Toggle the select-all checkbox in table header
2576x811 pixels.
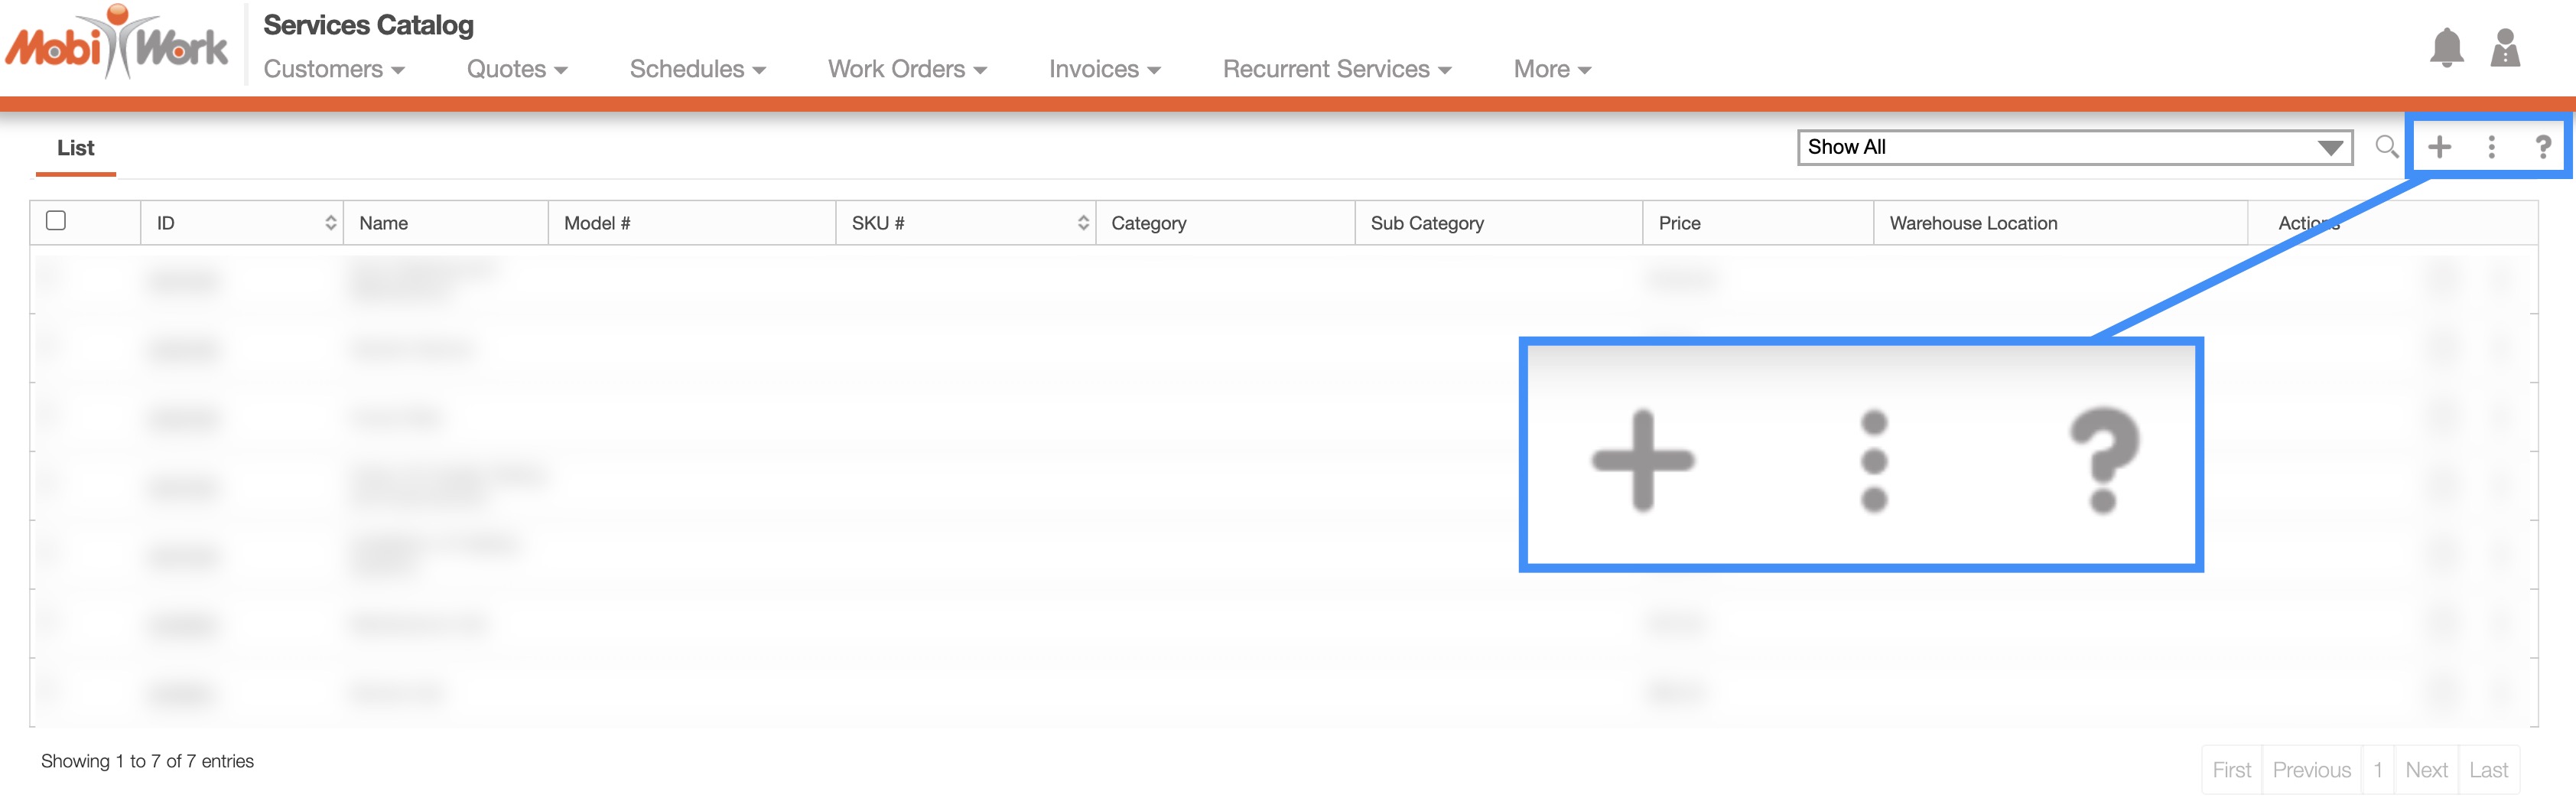pyautogui.click(x=56, y=221)
